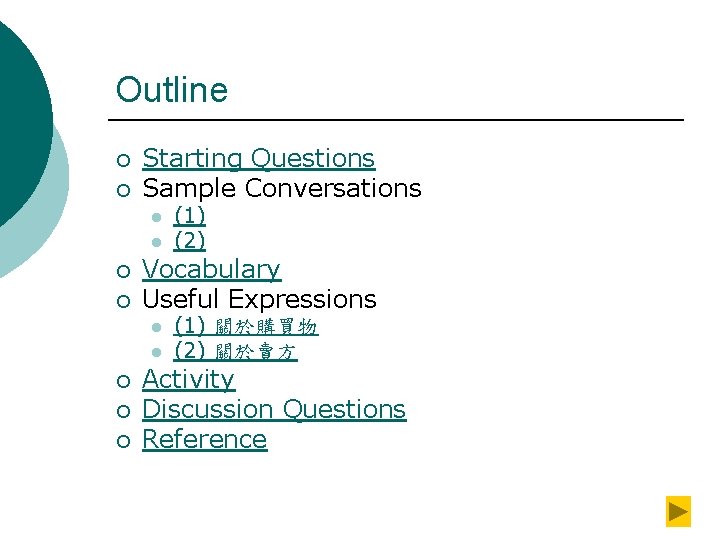
Task: Click the circle bullet beside Vocabulary
Action: (x=121, y=272)
